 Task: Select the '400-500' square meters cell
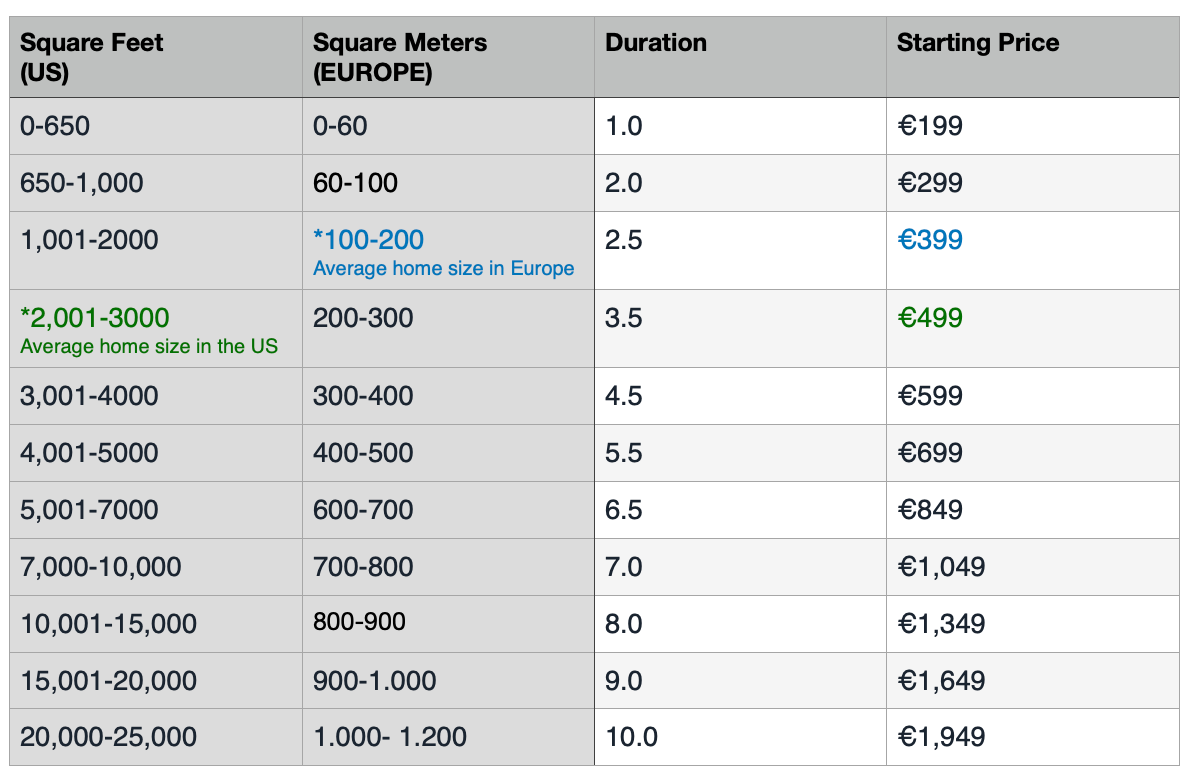coord(449,453)
